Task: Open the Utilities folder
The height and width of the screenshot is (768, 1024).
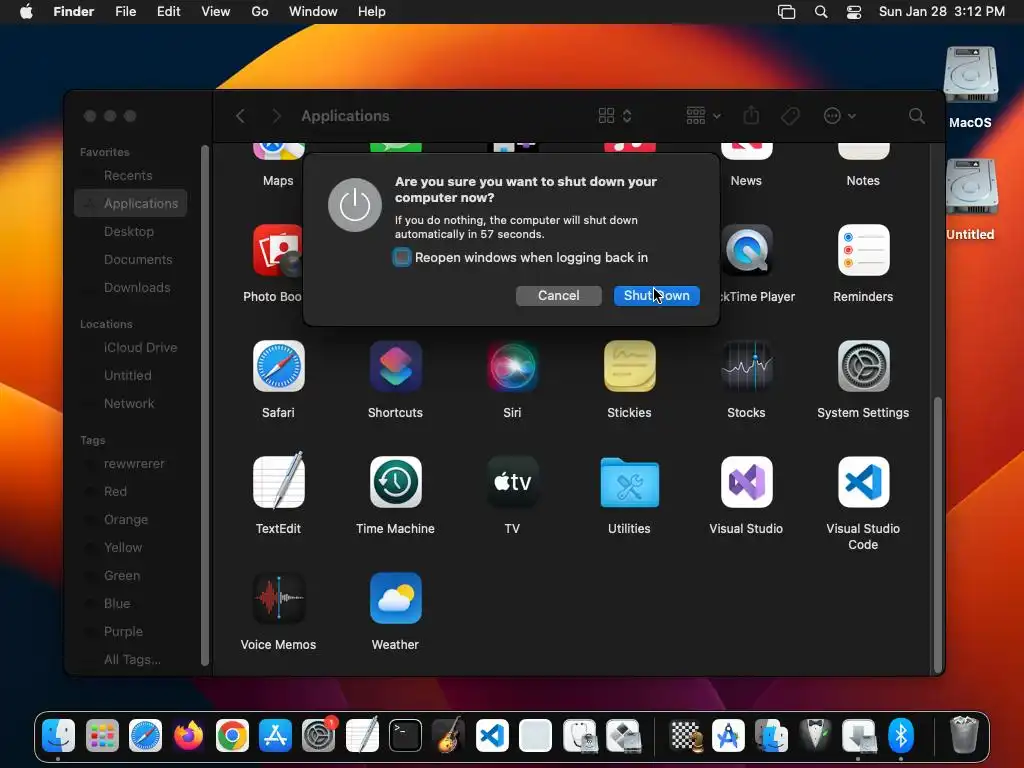Action: pyautogui.click(x=630, y=482)
